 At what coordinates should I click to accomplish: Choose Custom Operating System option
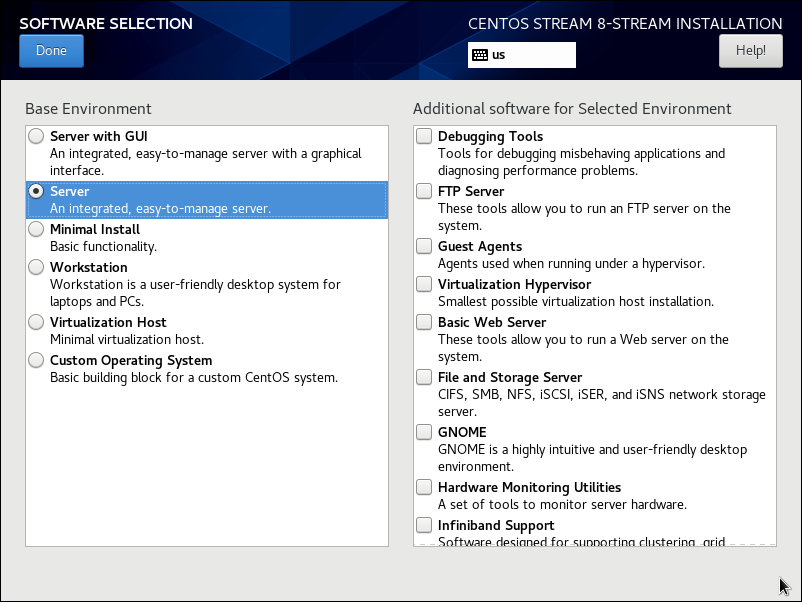tap(37, 360)
